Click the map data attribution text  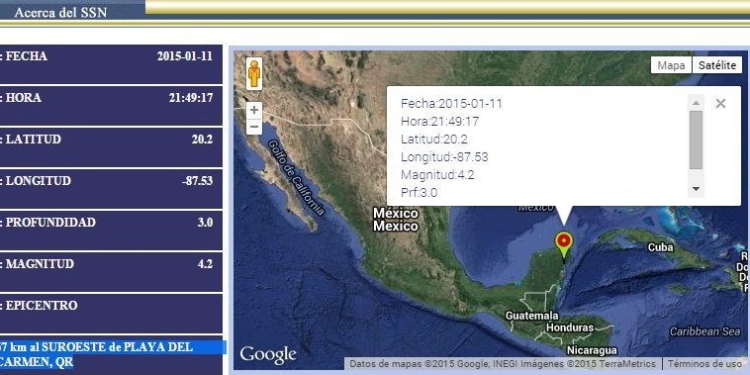504,364
